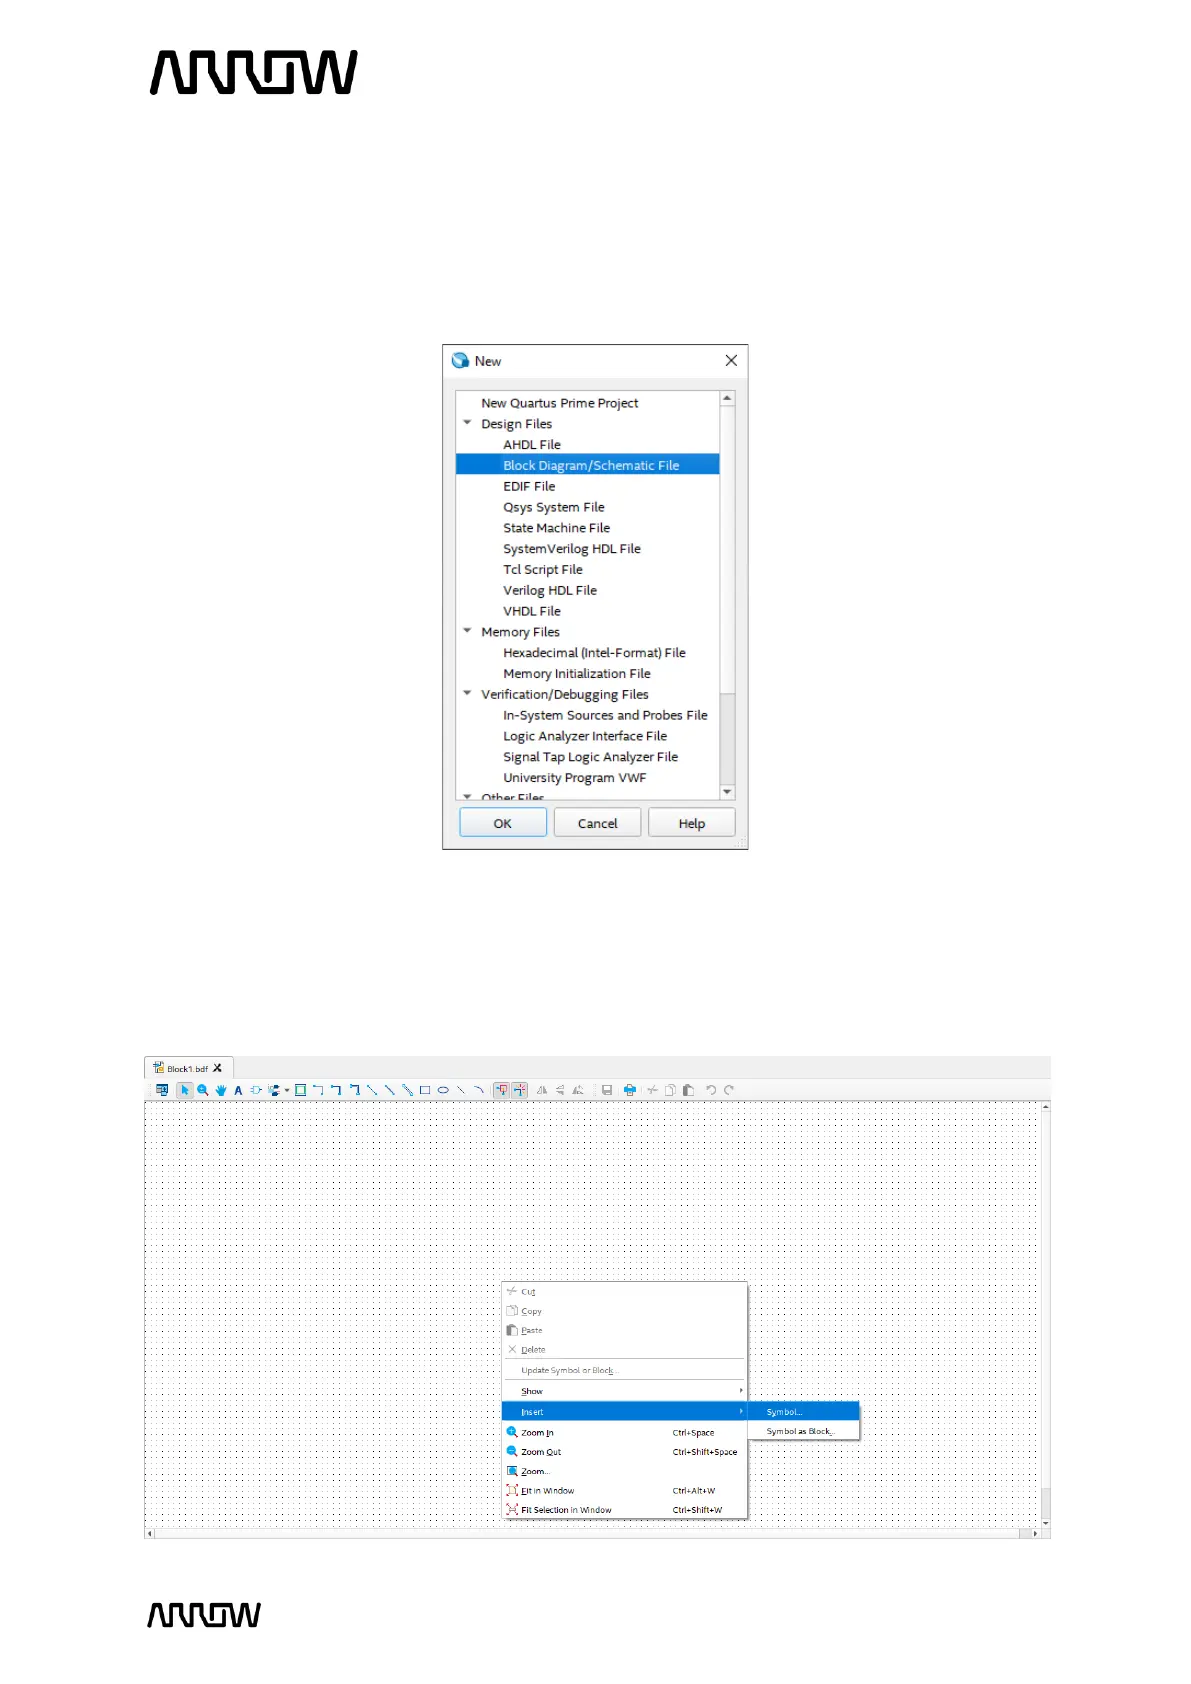The image size is (1191, 1684).
Task: Select Block Diagram/Schematic File
Action: pos(587,465)
